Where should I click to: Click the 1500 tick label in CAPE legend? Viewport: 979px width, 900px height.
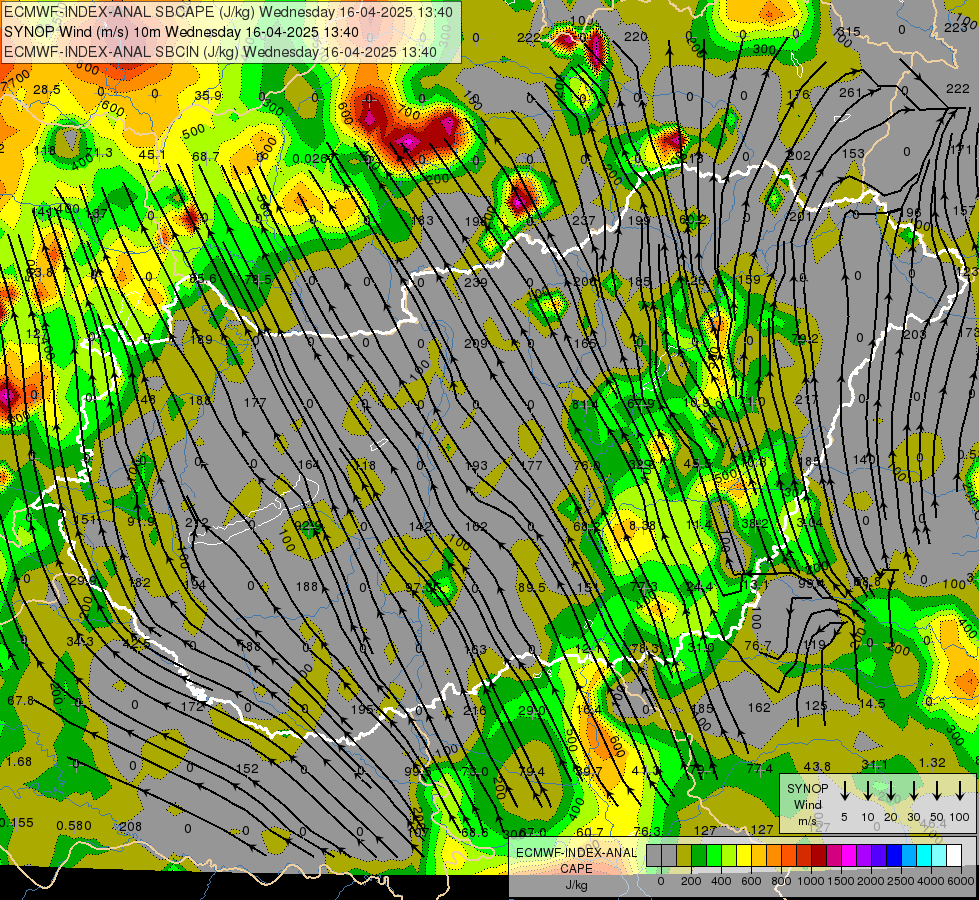[x=841, y=881]
